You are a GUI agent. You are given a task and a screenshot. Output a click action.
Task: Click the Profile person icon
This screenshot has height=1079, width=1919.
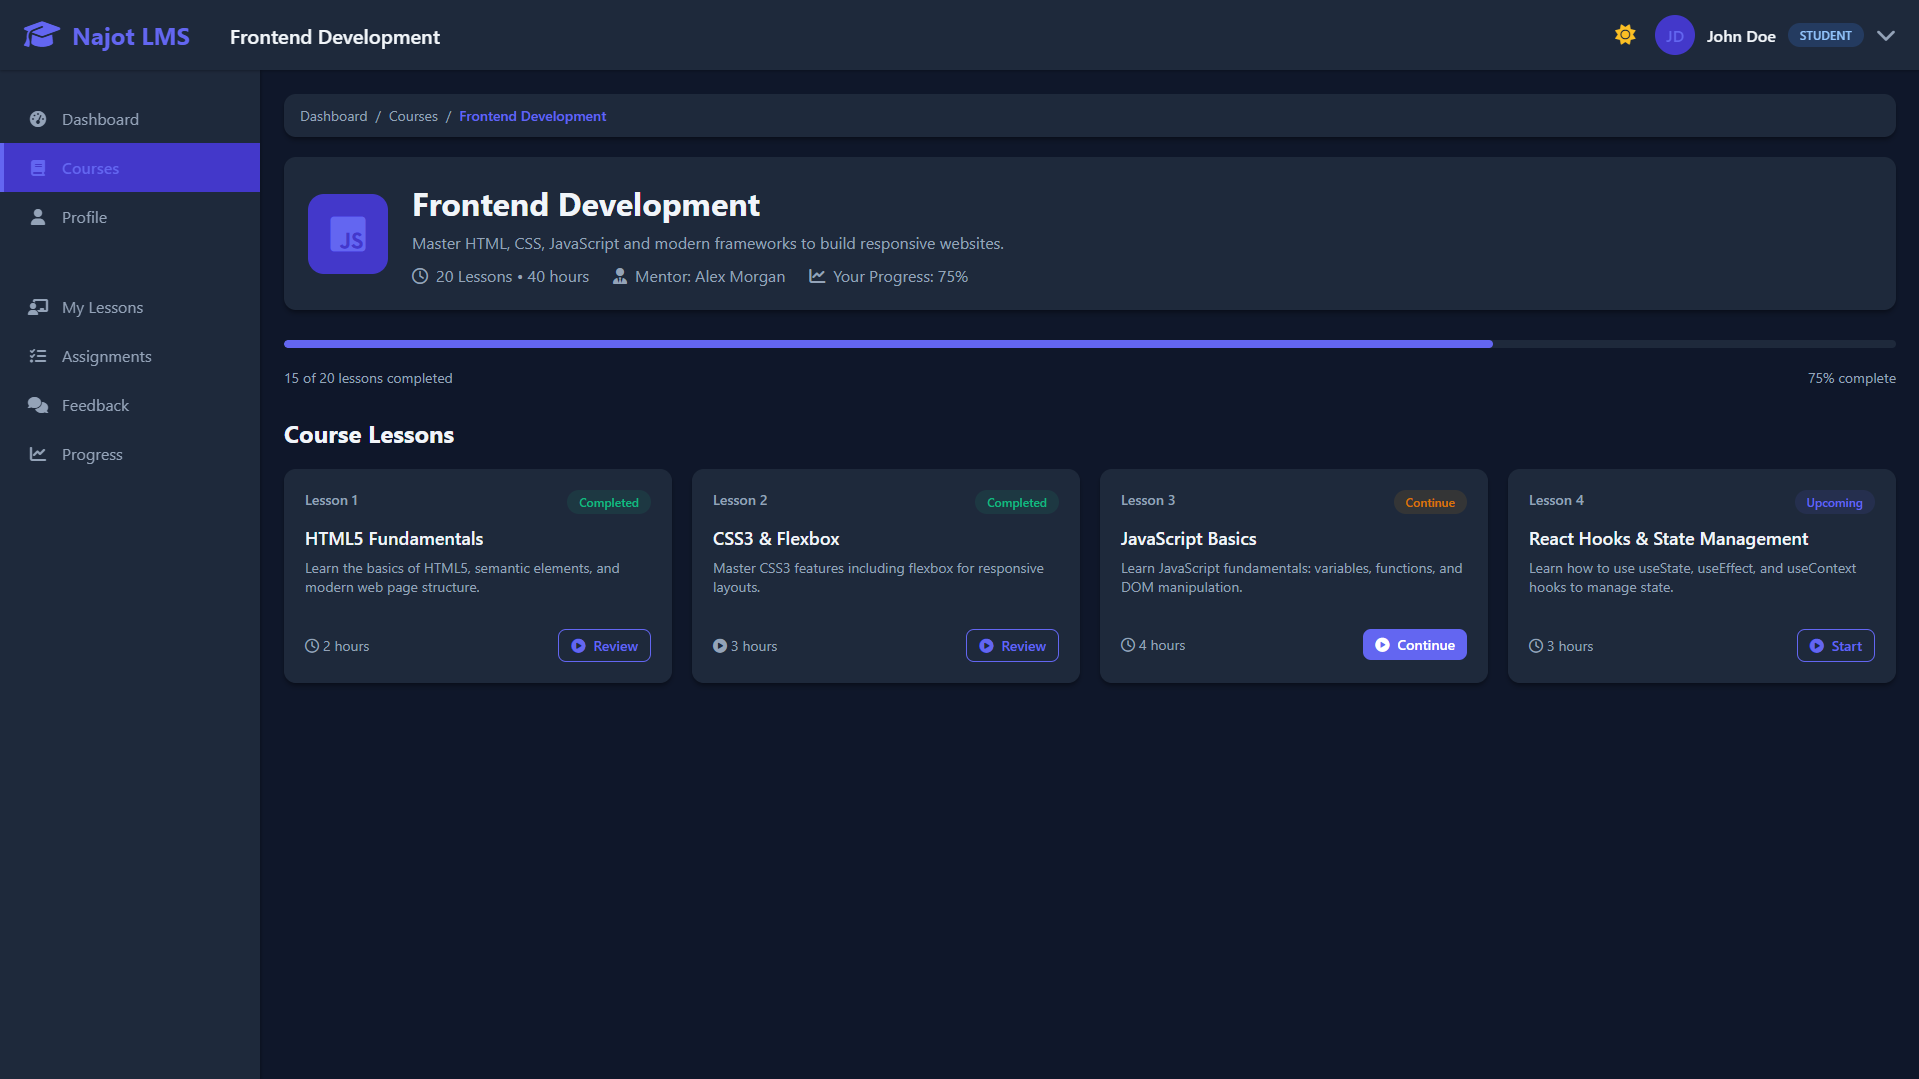click(38, 217)
